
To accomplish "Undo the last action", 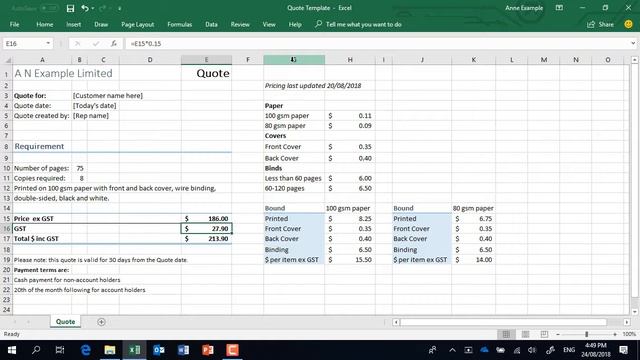I will (x=84, y=8).
